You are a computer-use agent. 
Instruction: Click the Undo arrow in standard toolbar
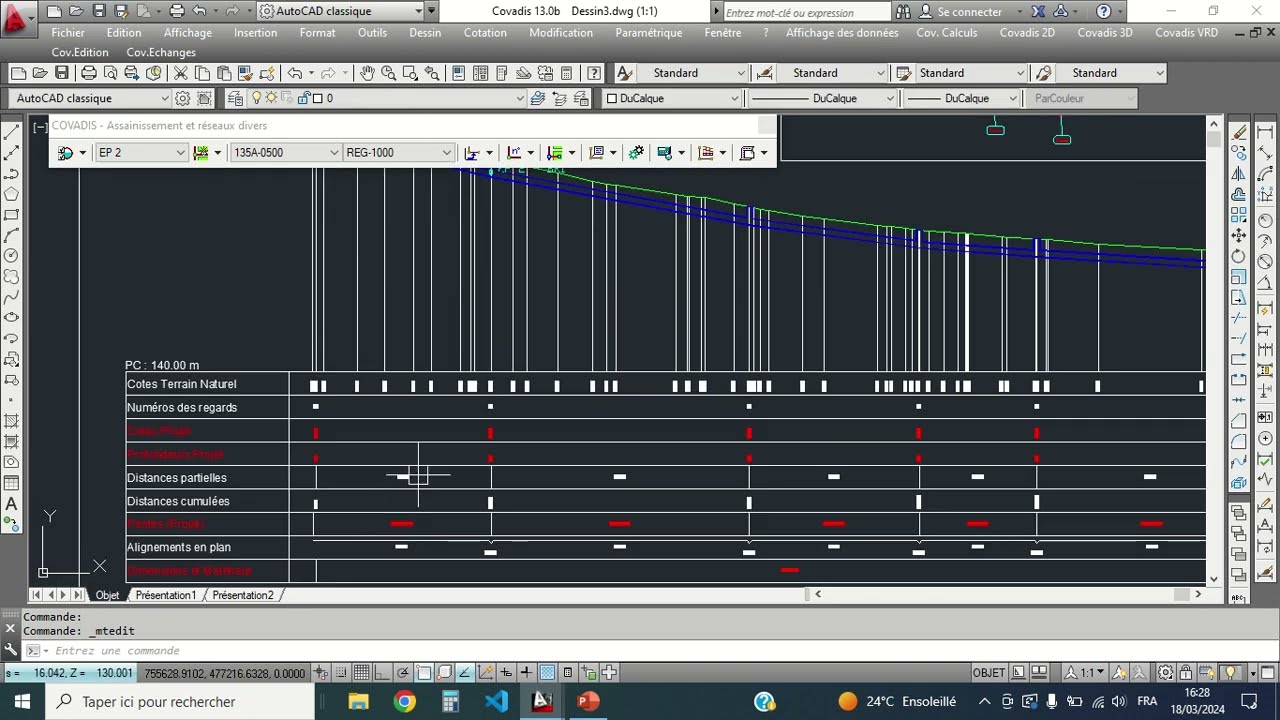pyautogui.click(x=294, y=73)
